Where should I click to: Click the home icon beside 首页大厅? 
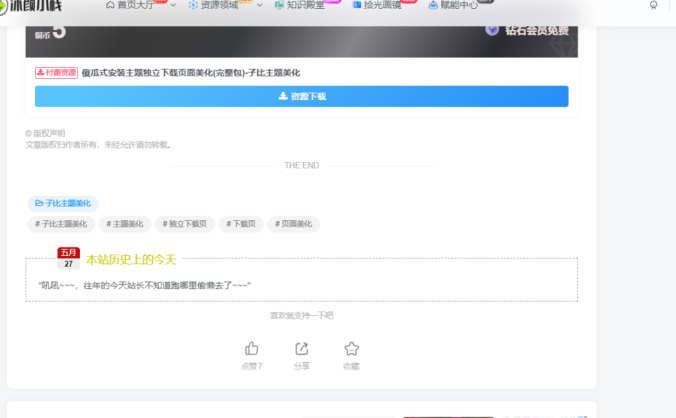[110, 5]
